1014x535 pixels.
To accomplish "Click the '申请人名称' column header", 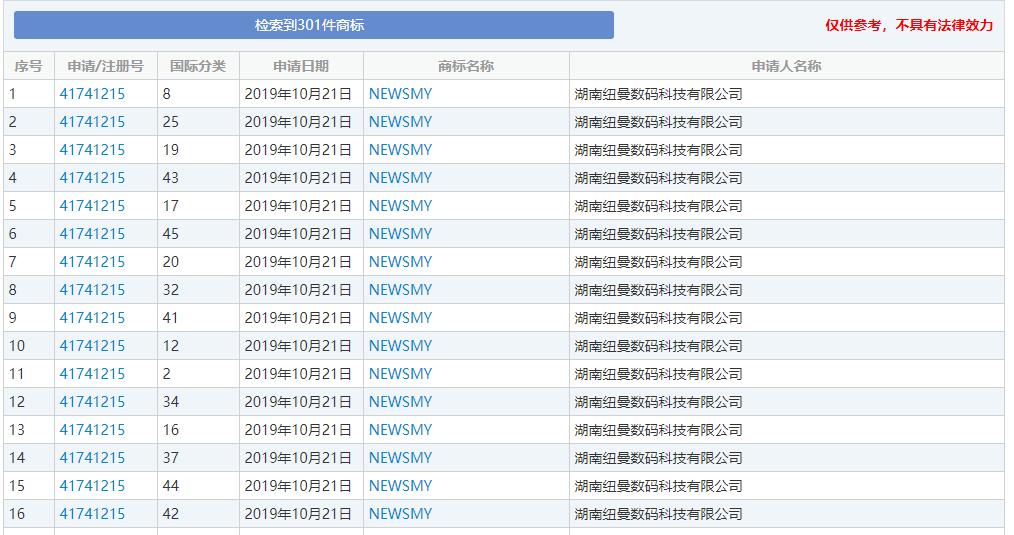I will (x=786, y=66).
